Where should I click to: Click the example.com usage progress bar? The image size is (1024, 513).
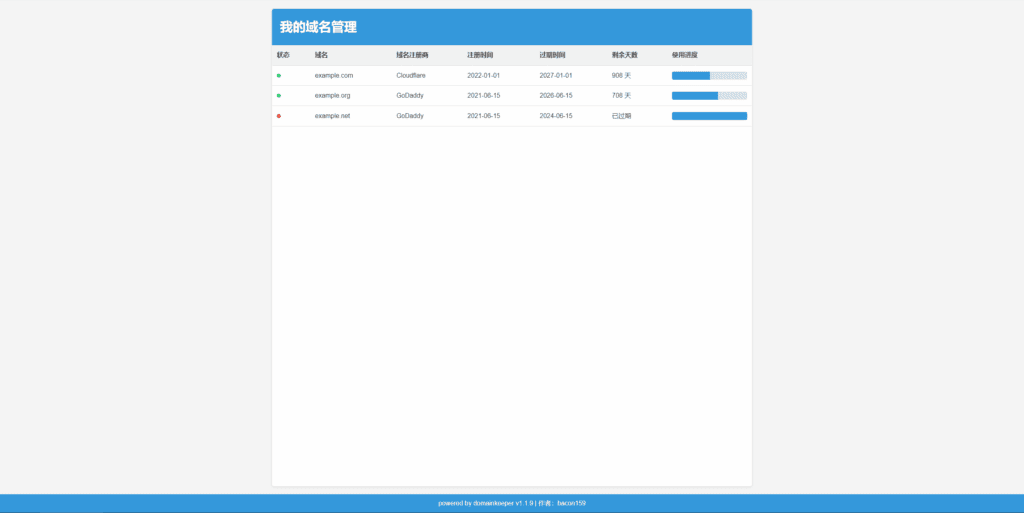pos(709,76)
